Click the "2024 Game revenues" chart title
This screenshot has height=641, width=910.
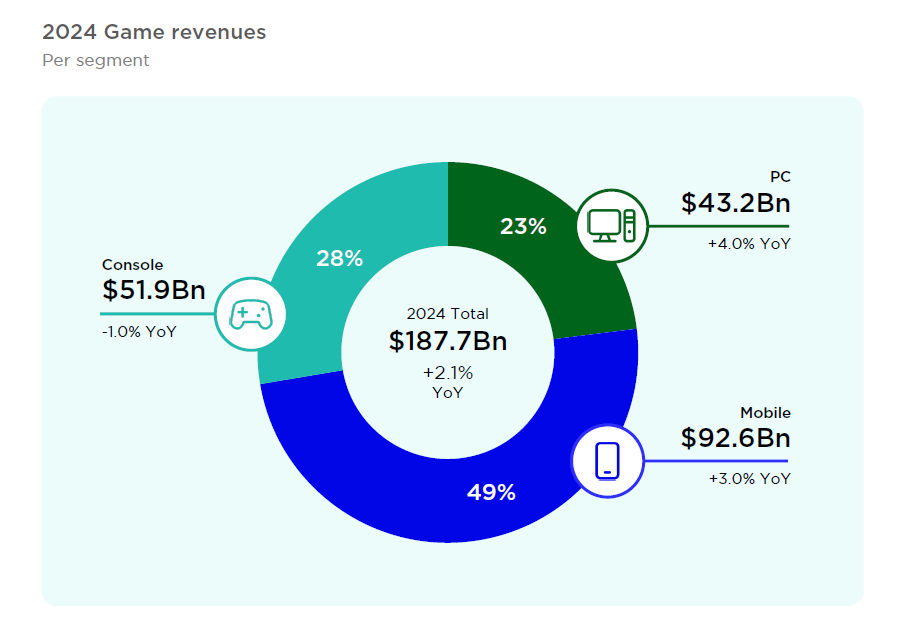click(x=154, y=32)
